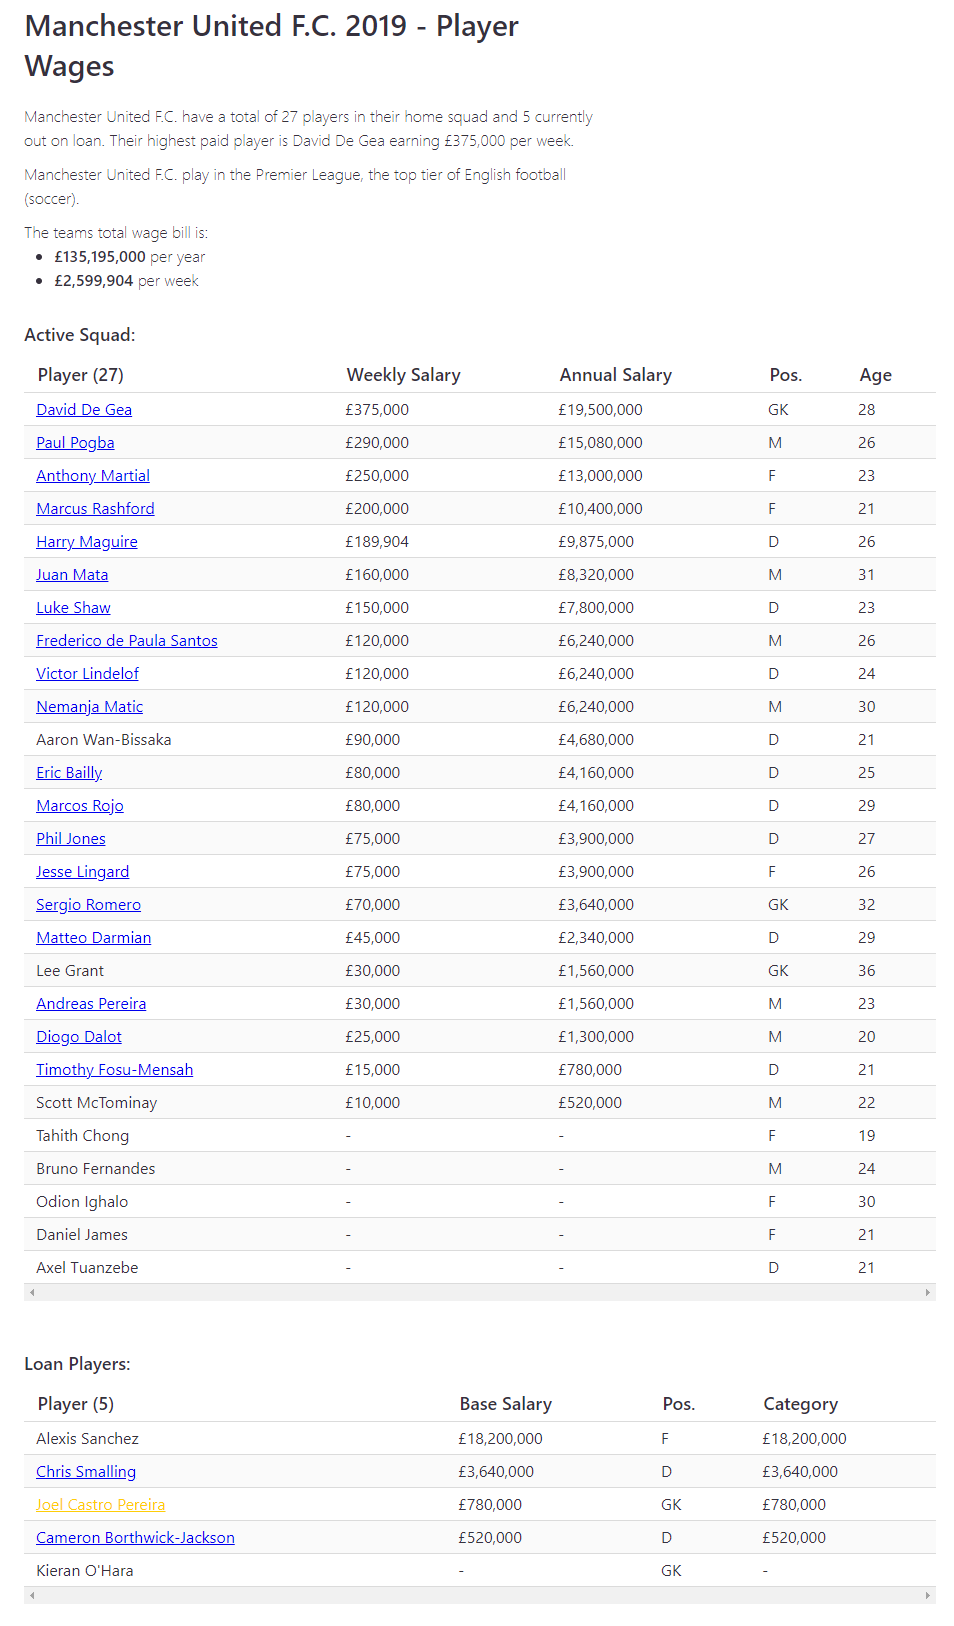Click the Age column header
Viewport: 954px width, 1626px height.
tap(875, 375)
